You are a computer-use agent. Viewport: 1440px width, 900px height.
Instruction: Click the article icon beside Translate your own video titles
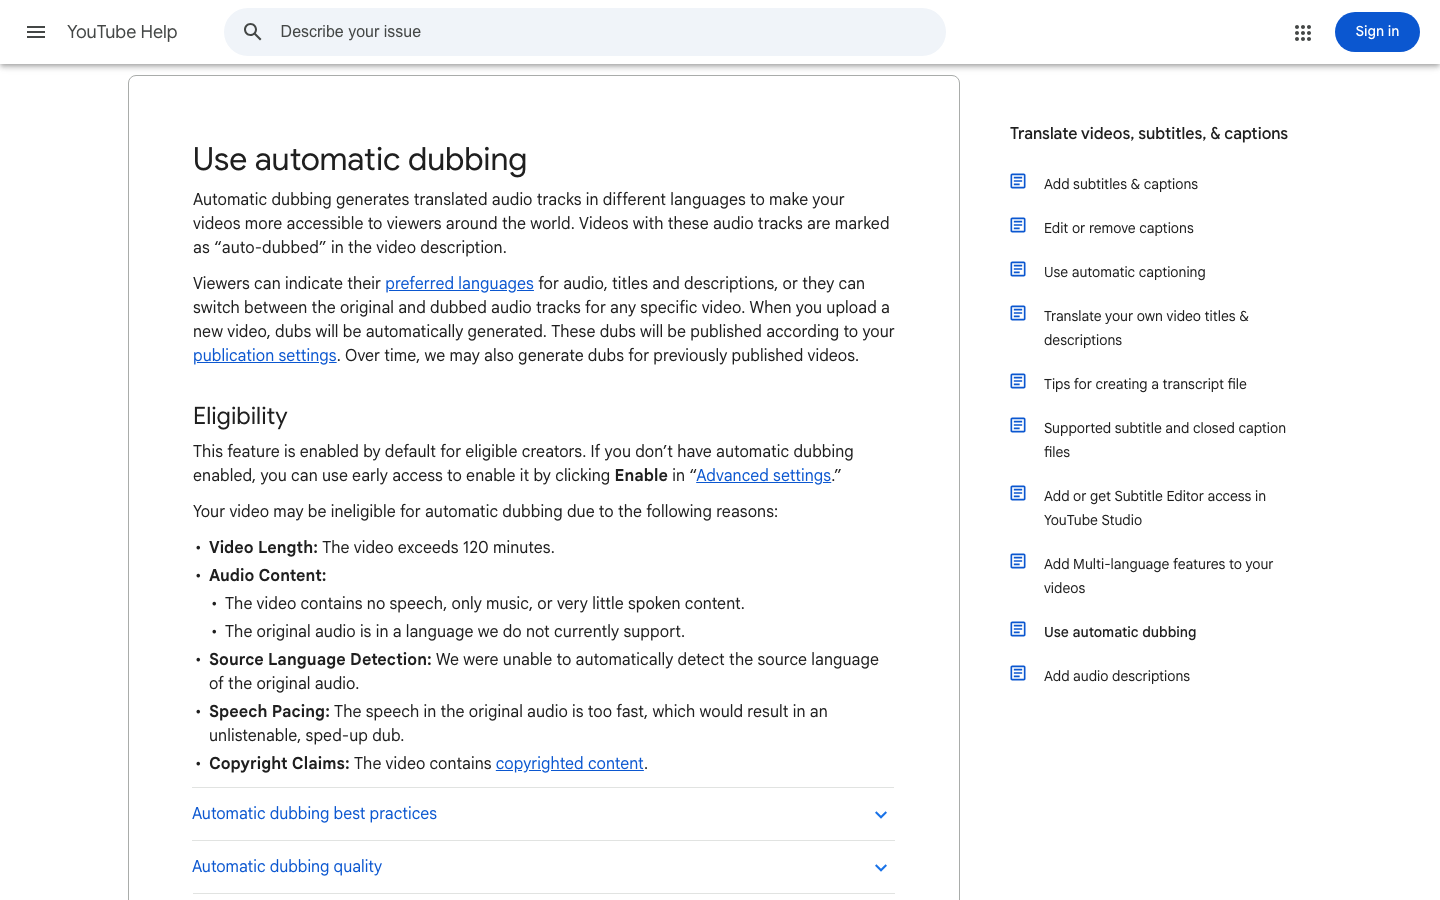click(1018, 313)
